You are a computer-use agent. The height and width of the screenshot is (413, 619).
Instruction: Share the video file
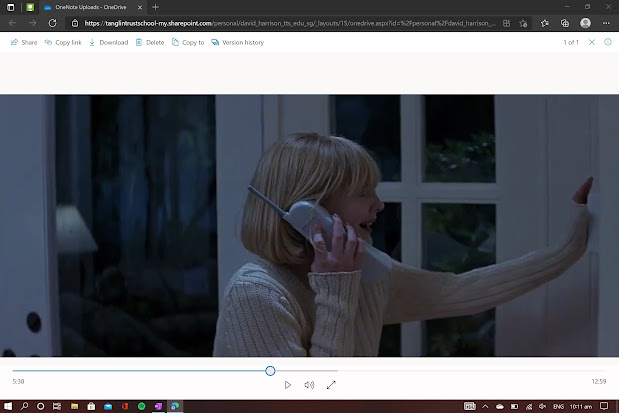[24, 42]
